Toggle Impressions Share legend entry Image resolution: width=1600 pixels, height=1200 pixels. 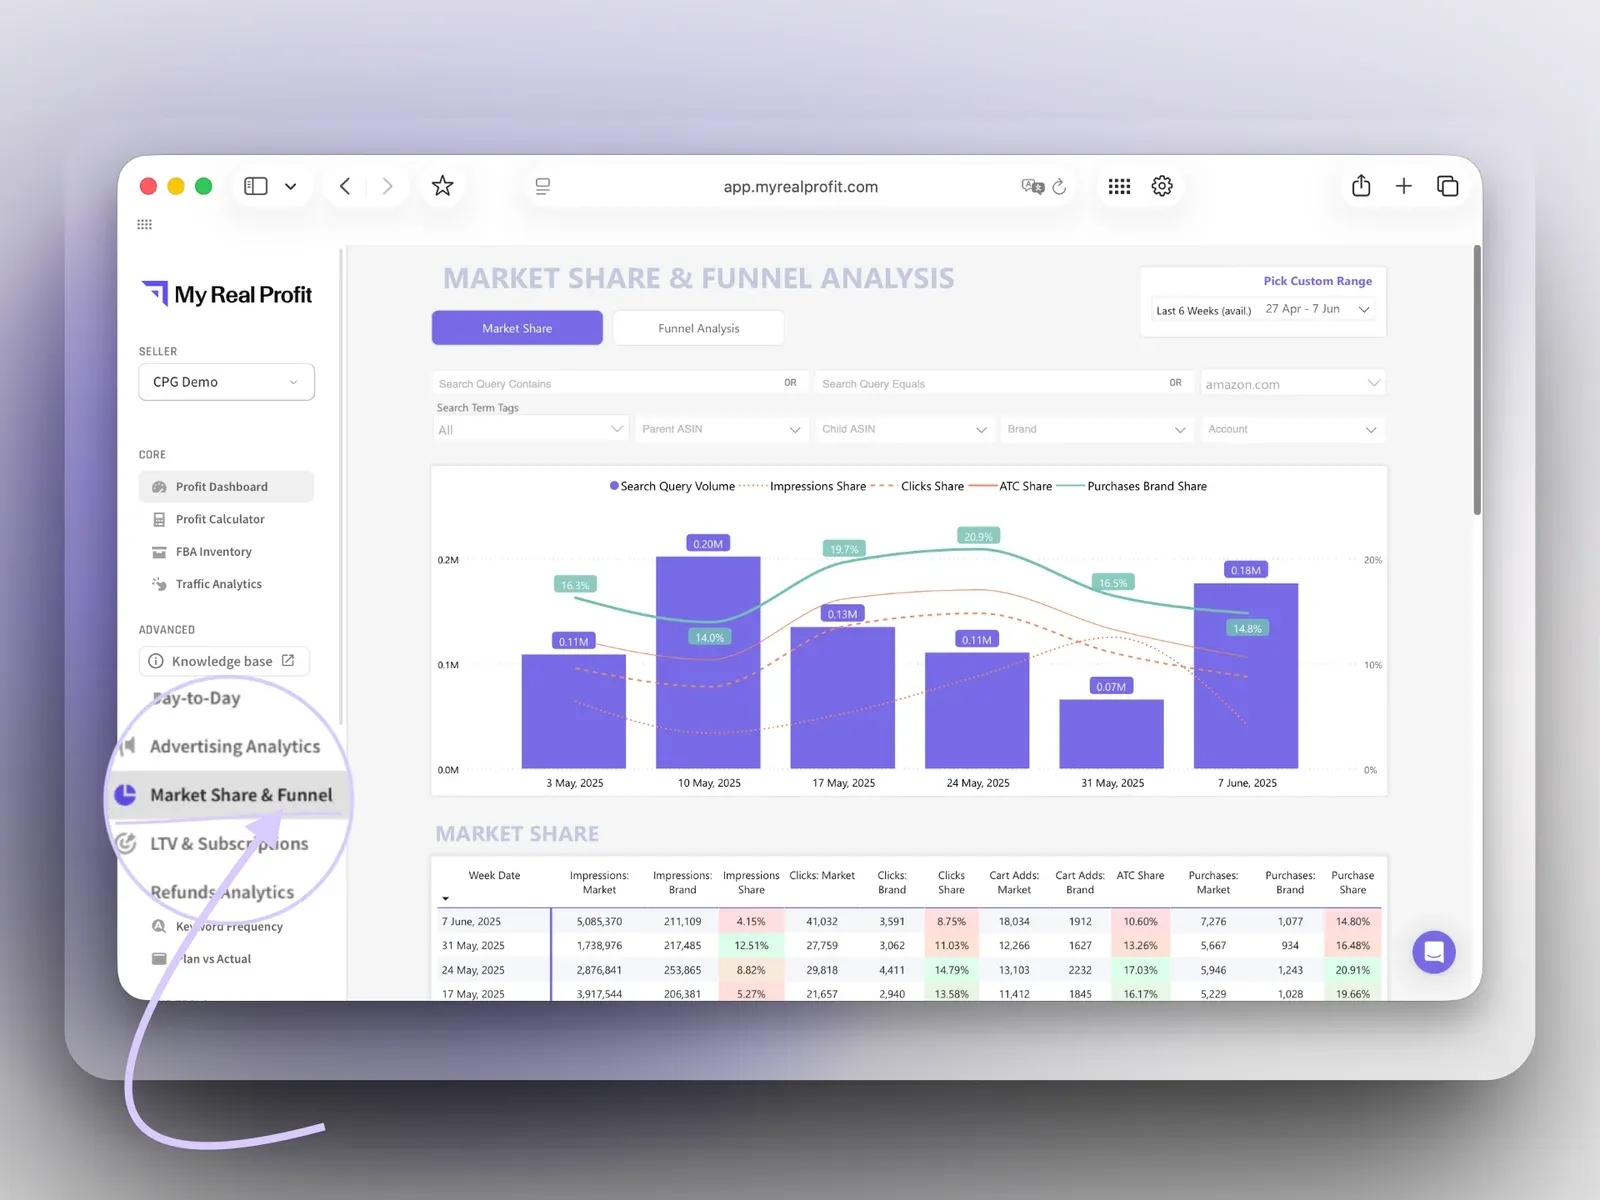point(803,486)
